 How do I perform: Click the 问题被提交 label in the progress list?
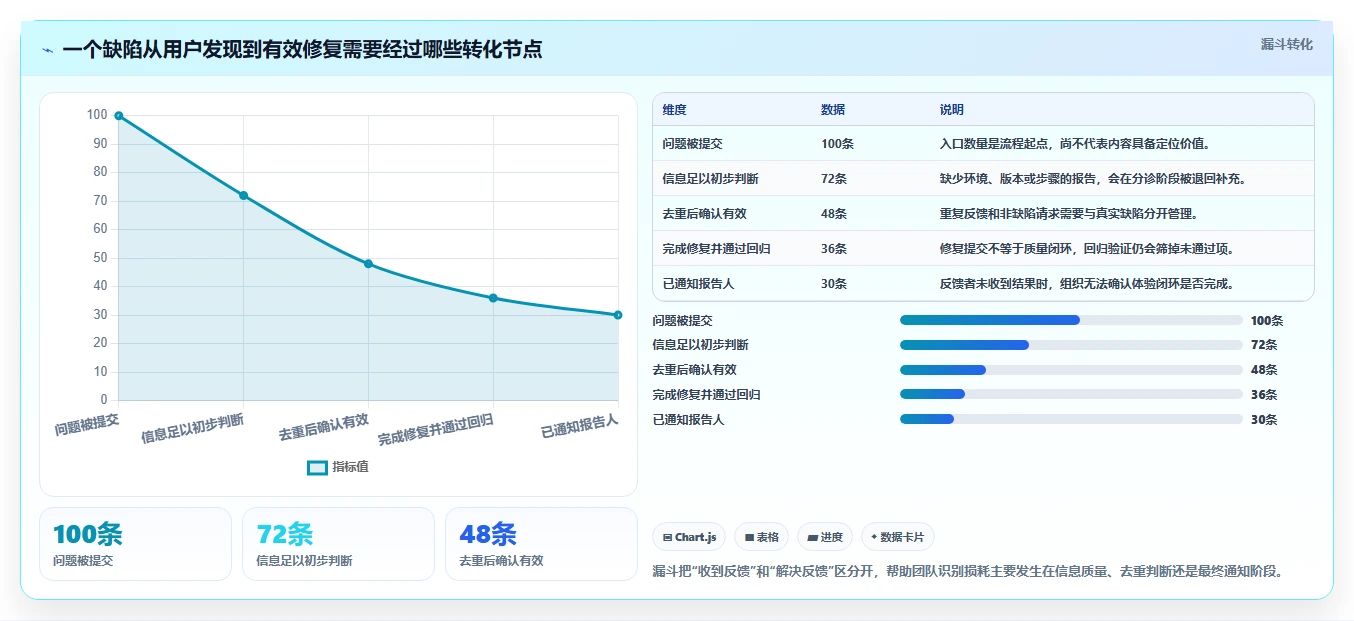pos(682,321)
